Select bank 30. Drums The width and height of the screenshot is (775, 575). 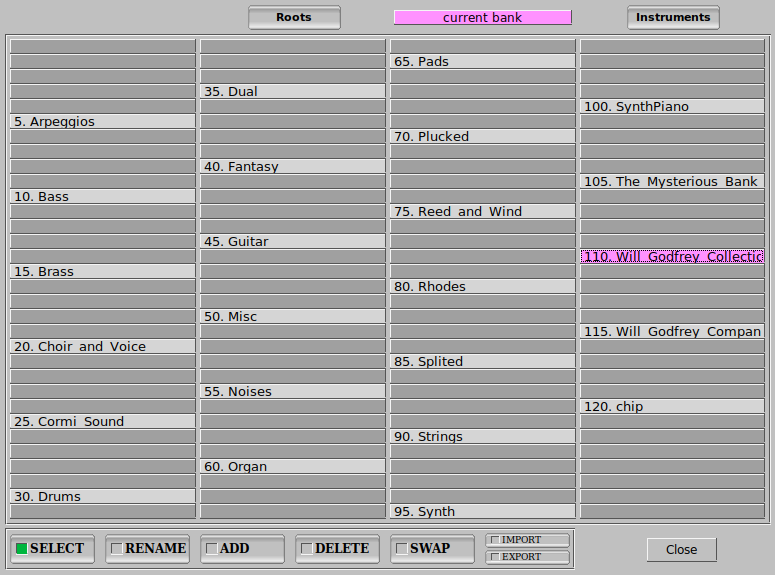(x=103, y=497)
